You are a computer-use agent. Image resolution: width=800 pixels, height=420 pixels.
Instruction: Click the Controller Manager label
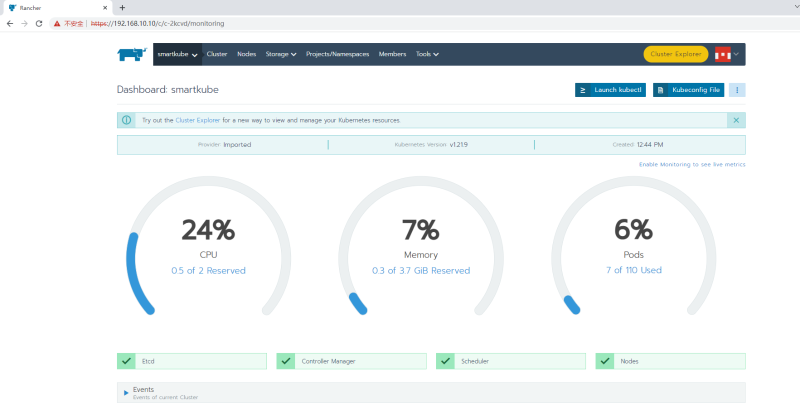point(328,361)
